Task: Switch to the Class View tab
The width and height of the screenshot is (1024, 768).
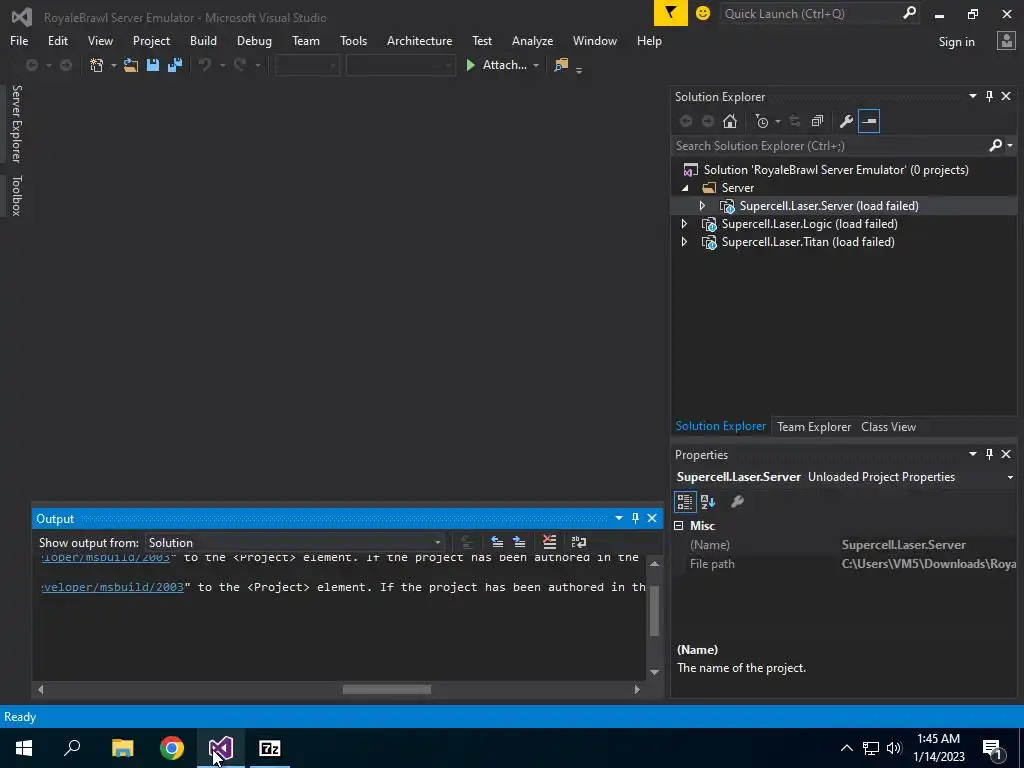Action: tap(888, 426)
